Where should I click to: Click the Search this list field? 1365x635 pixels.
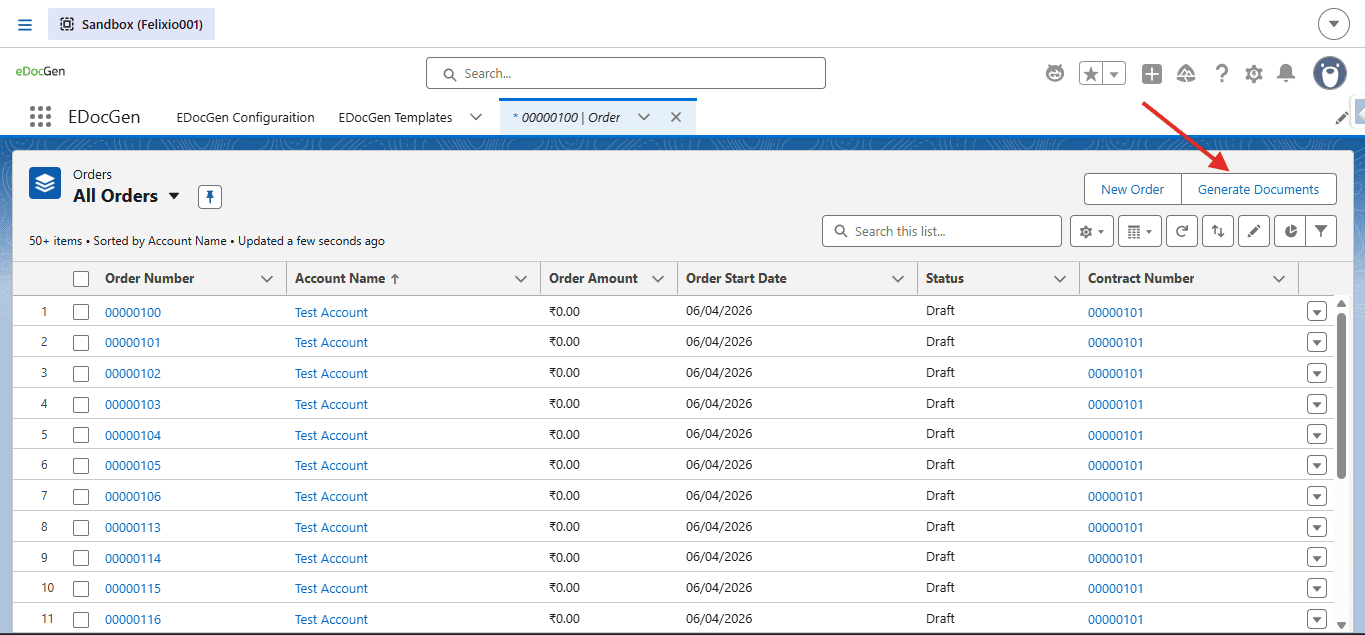[942, 231]
